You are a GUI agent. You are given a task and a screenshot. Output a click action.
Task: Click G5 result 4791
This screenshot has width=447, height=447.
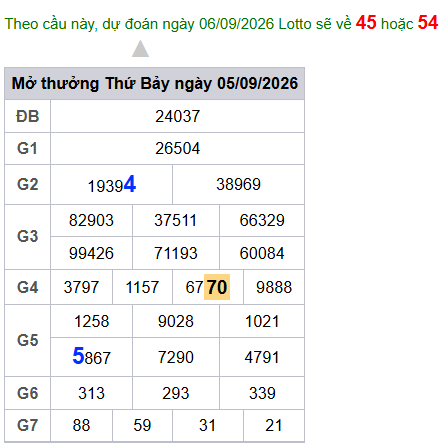[x=262, y=357]
